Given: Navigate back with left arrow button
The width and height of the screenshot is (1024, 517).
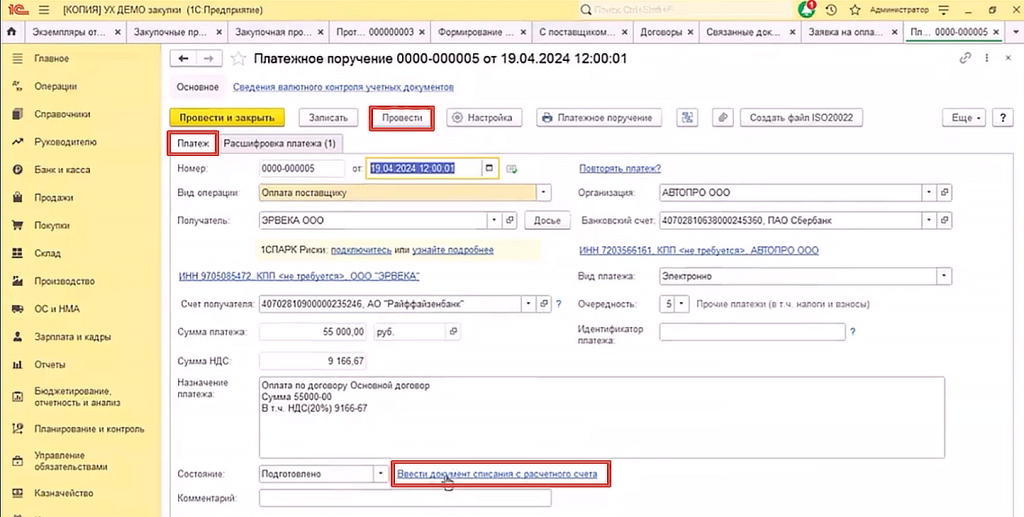Looking at the screenshot, I should click(x=184, y=59).
